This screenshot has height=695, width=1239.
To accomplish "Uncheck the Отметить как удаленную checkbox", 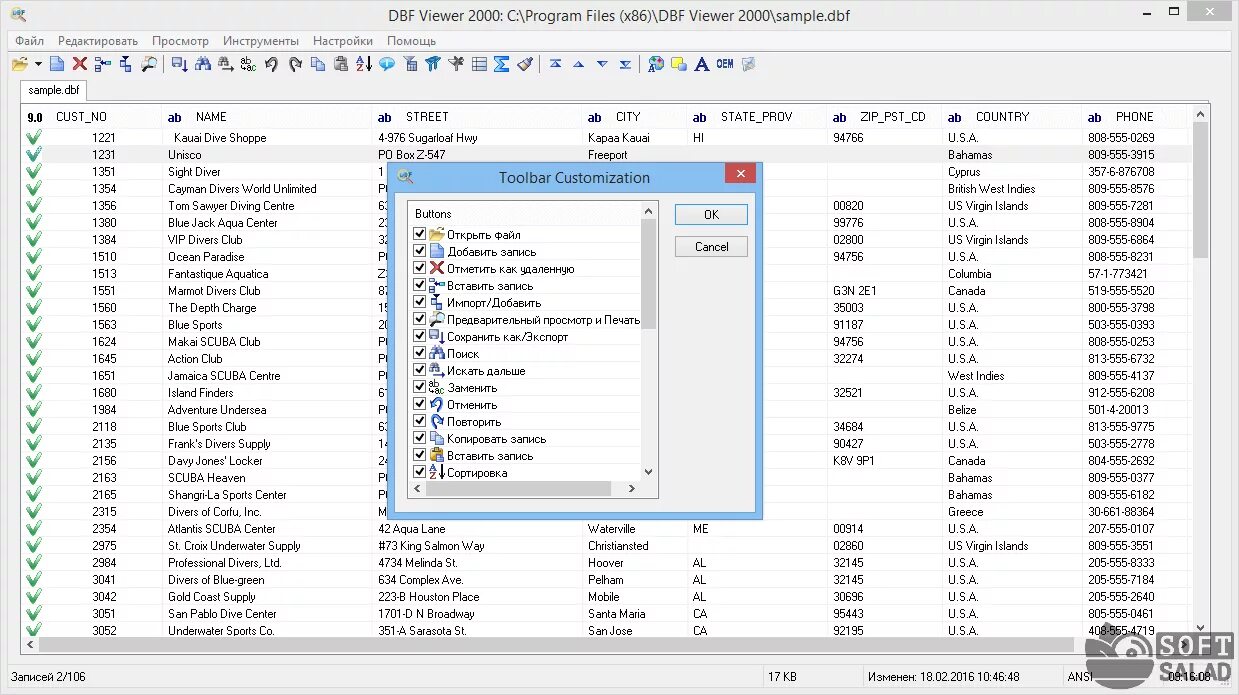I will coord(420,269).
